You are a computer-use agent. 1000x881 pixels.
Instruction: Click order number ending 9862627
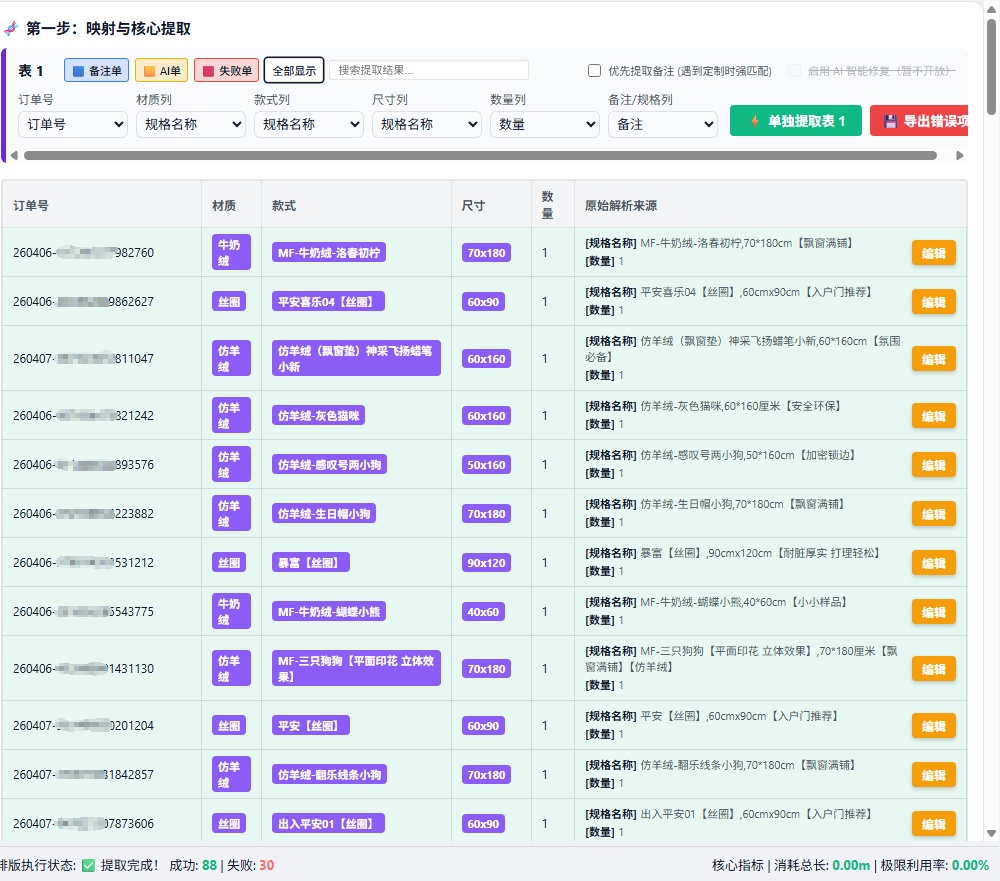pyautogui.click(x=84, y=302)
